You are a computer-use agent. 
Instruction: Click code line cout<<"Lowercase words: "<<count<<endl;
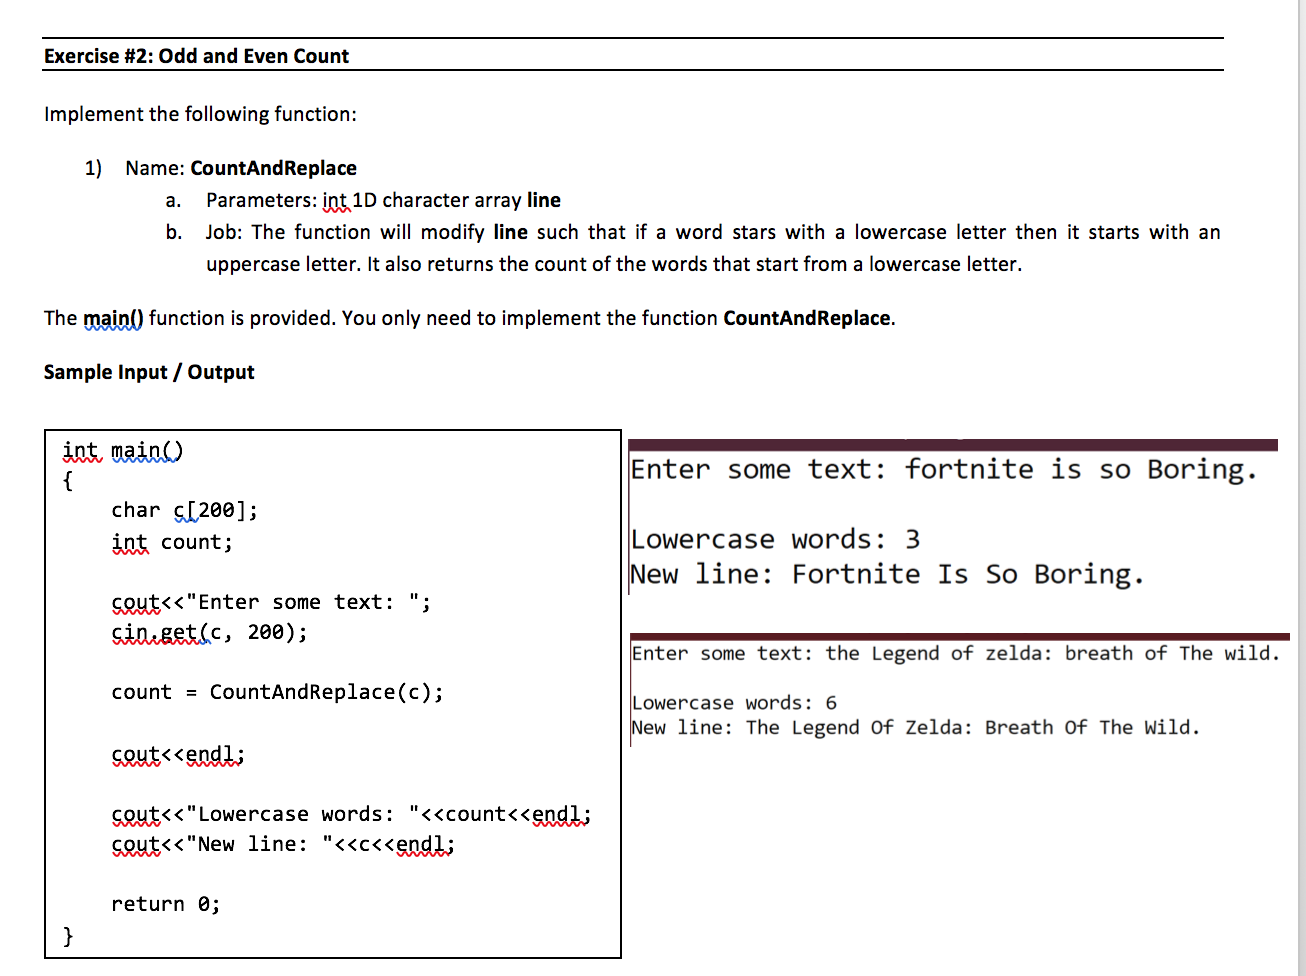[x=351, y=814]
